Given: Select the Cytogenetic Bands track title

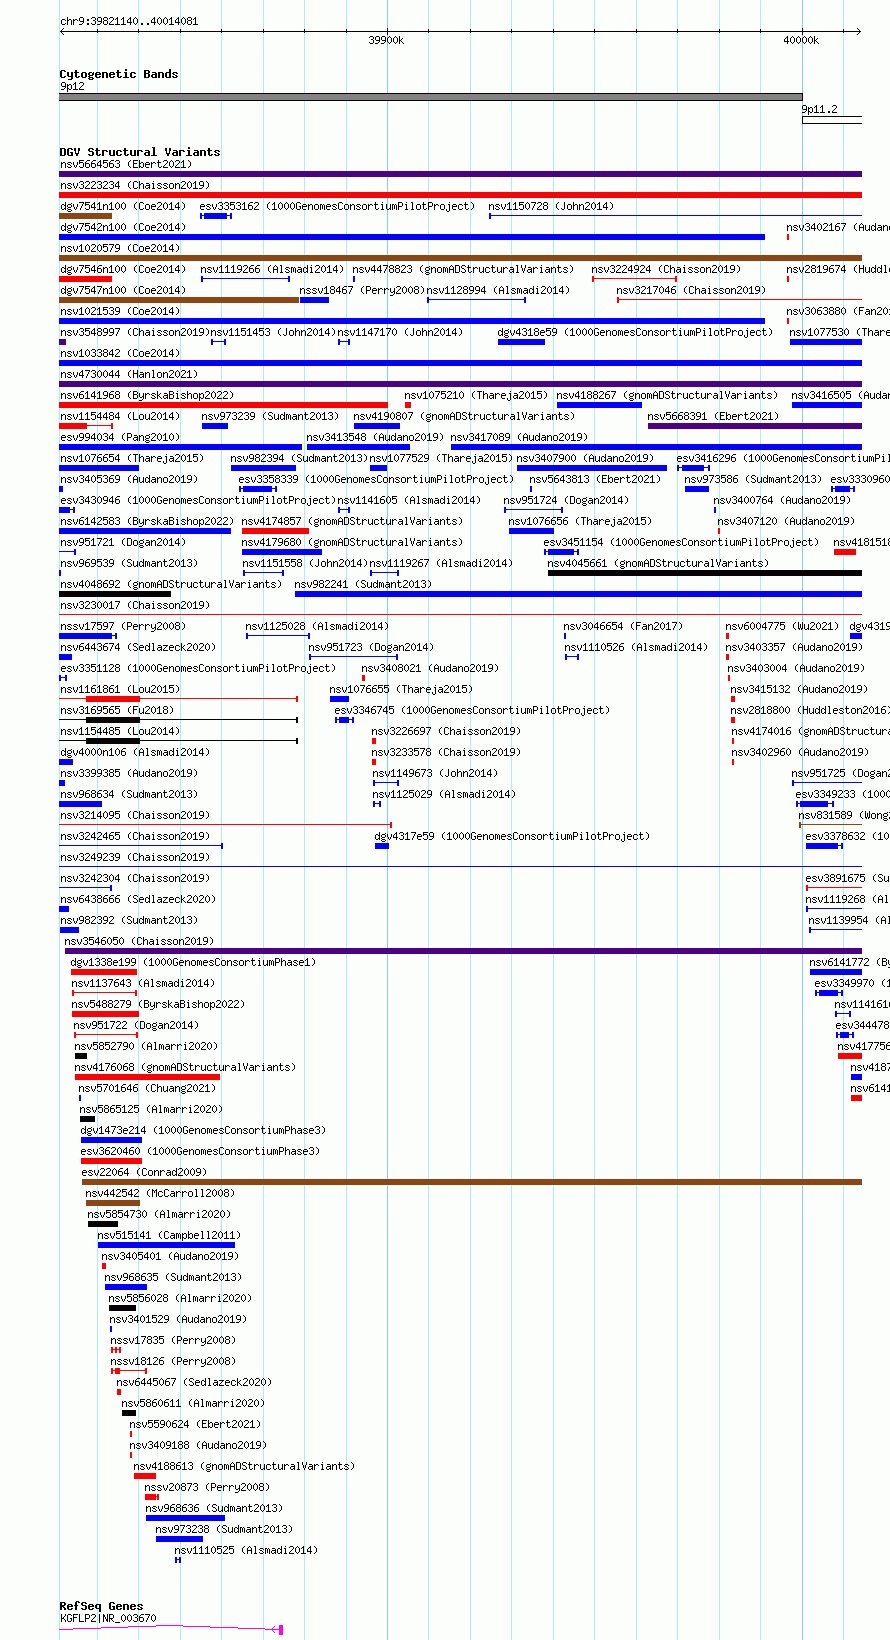Looking at the screenshot, I should click(x=119, y=74).
